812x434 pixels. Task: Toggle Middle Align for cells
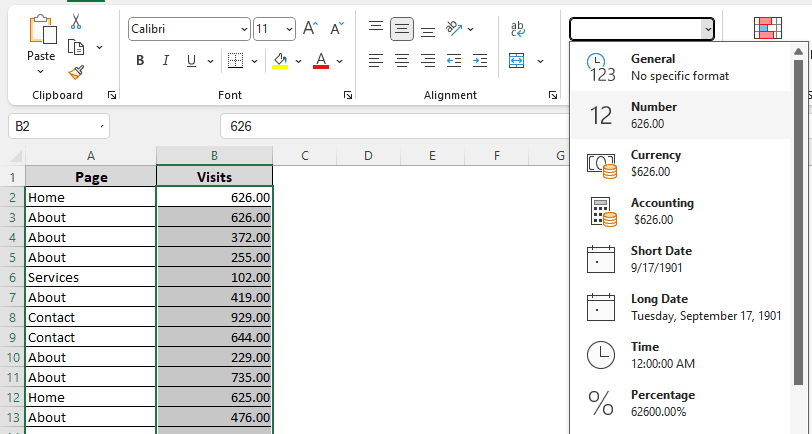click(x=402, y=29)
